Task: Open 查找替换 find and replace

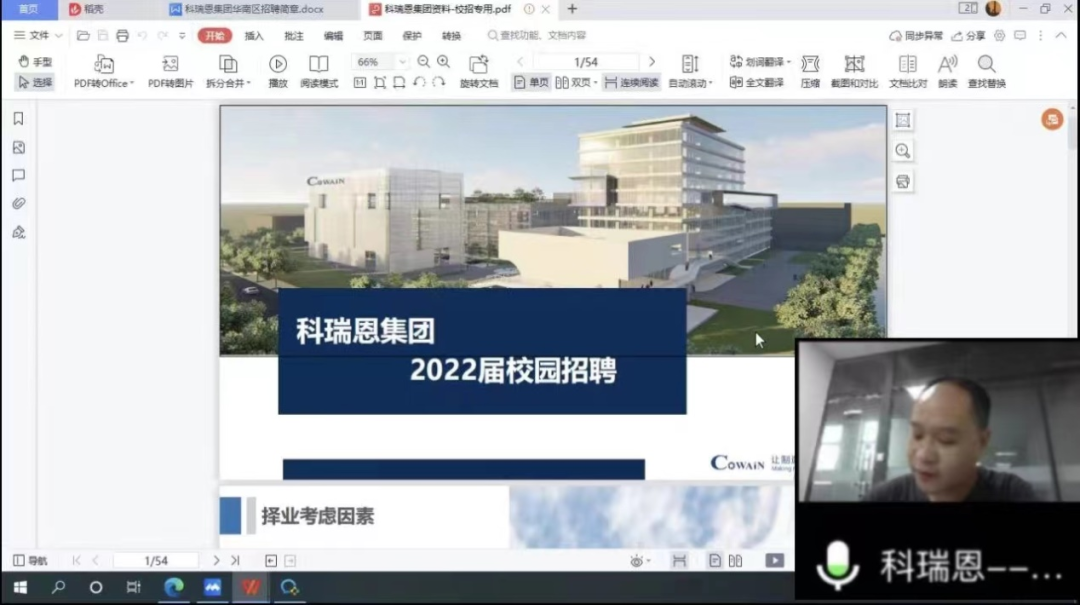Action: click(x=986, y=65)
